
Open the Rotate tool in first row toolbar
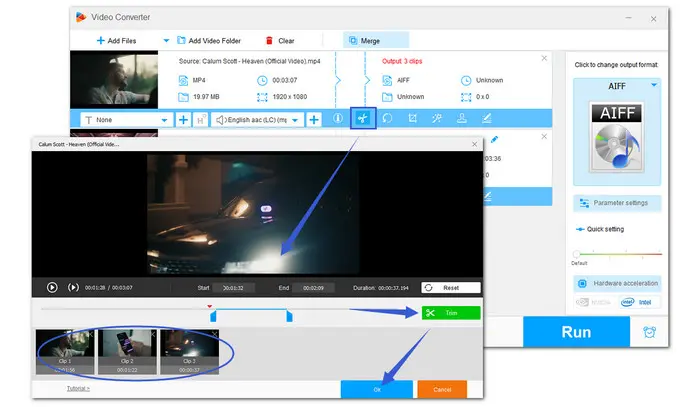click(x=388, y=118)
